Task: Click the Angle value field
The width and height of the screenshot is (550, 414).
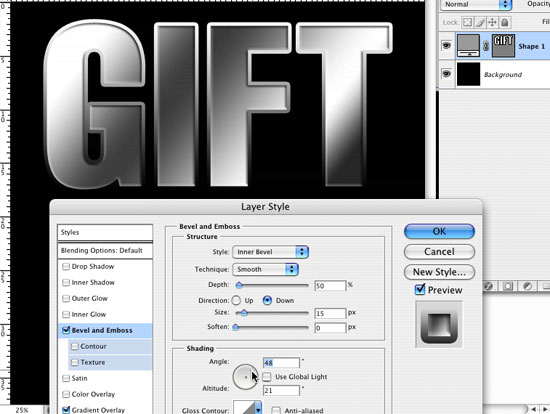Action: click(x=281, y=362)
